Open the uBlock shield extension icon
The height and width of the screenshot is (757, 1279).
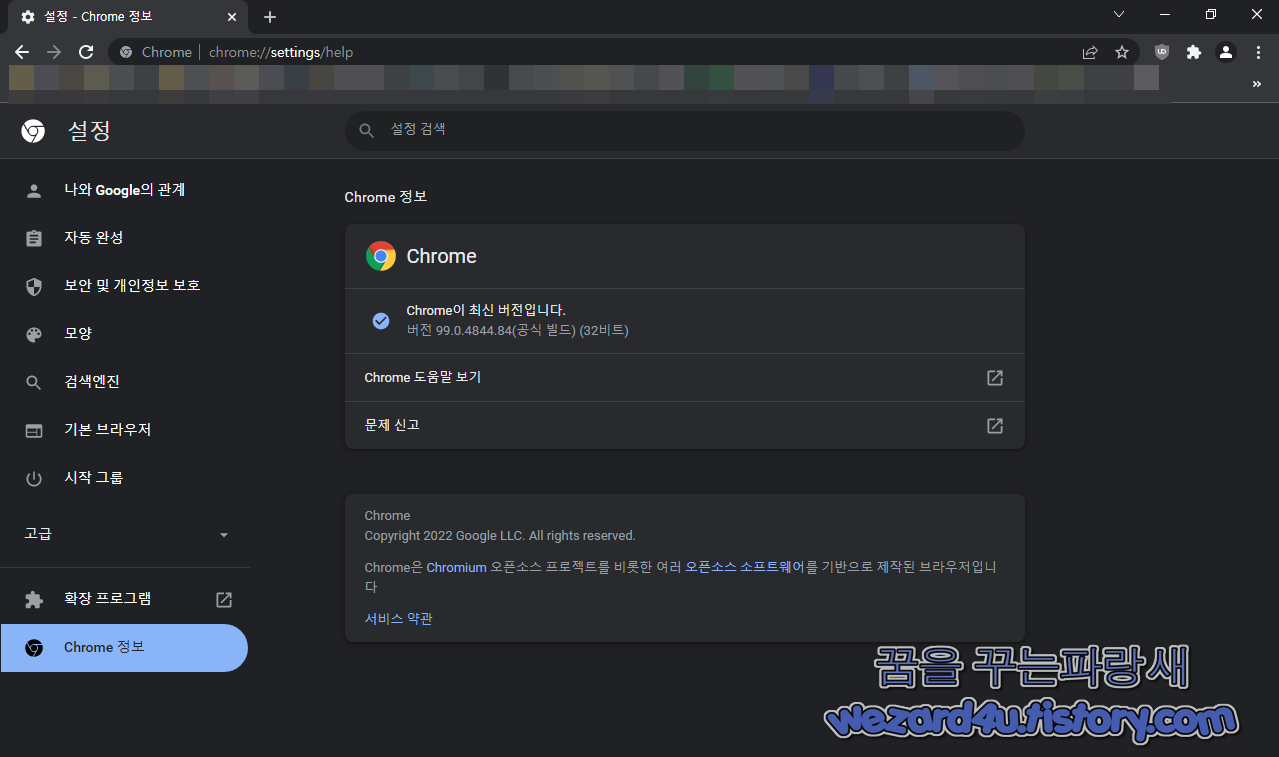pos(1161,52)
